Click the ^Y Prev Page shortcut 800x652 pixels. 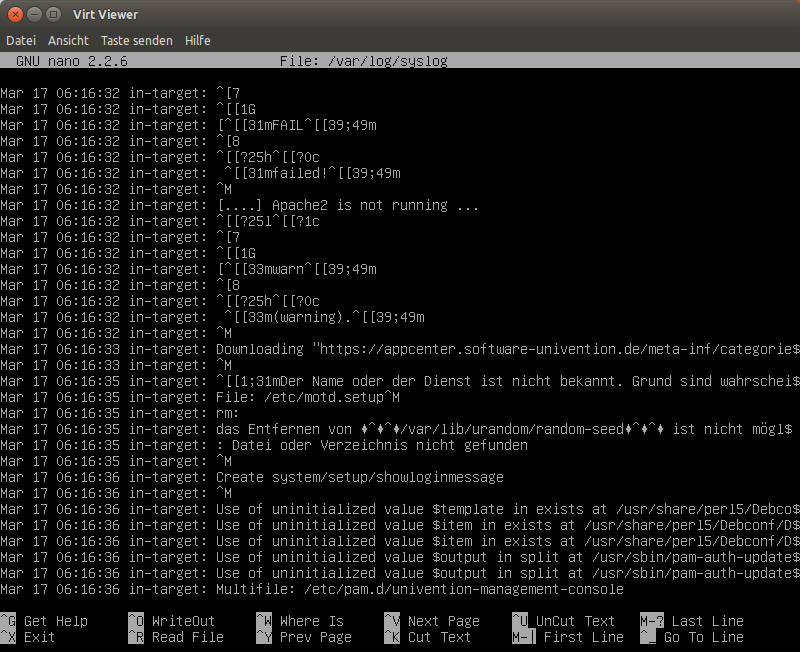[x=303, y=637]
